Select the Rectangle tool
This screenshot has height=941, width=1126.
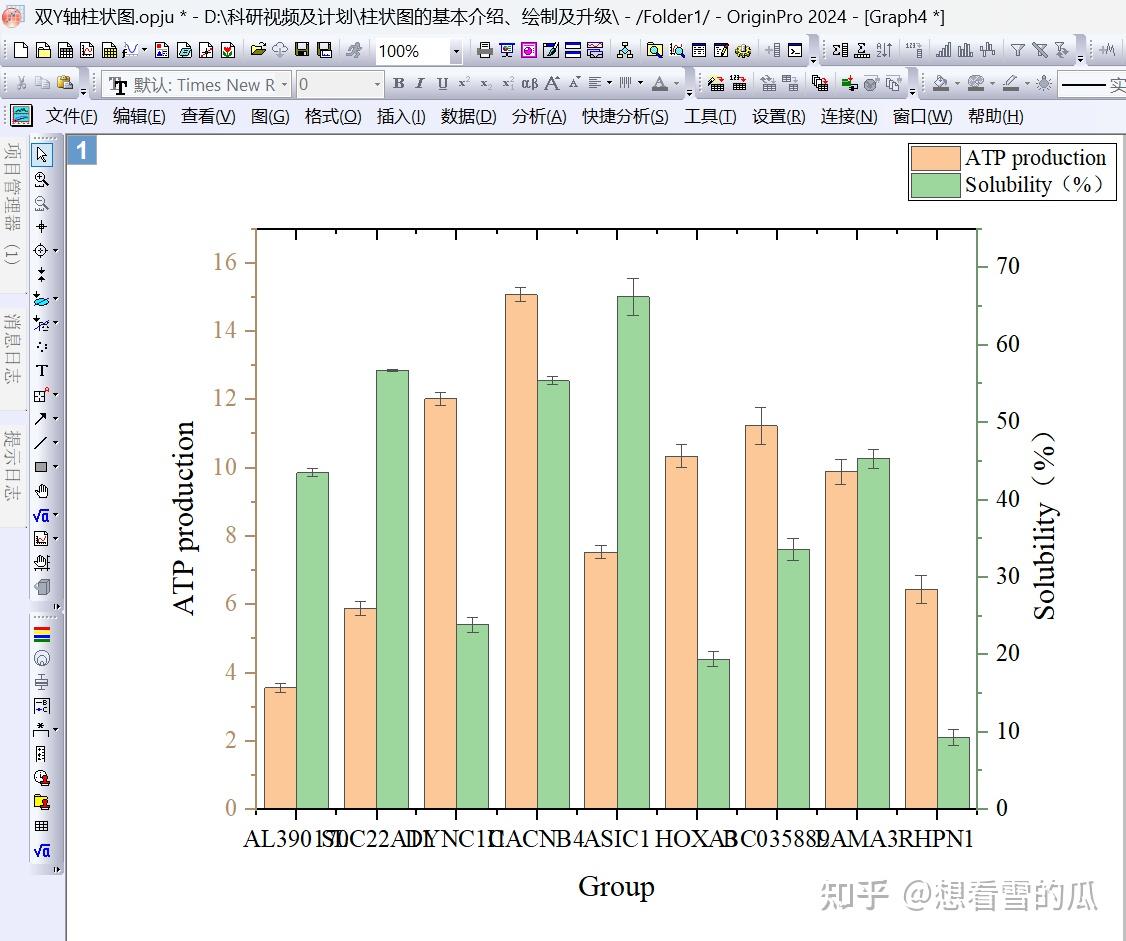pyautogui.click(x=41, y=467)
